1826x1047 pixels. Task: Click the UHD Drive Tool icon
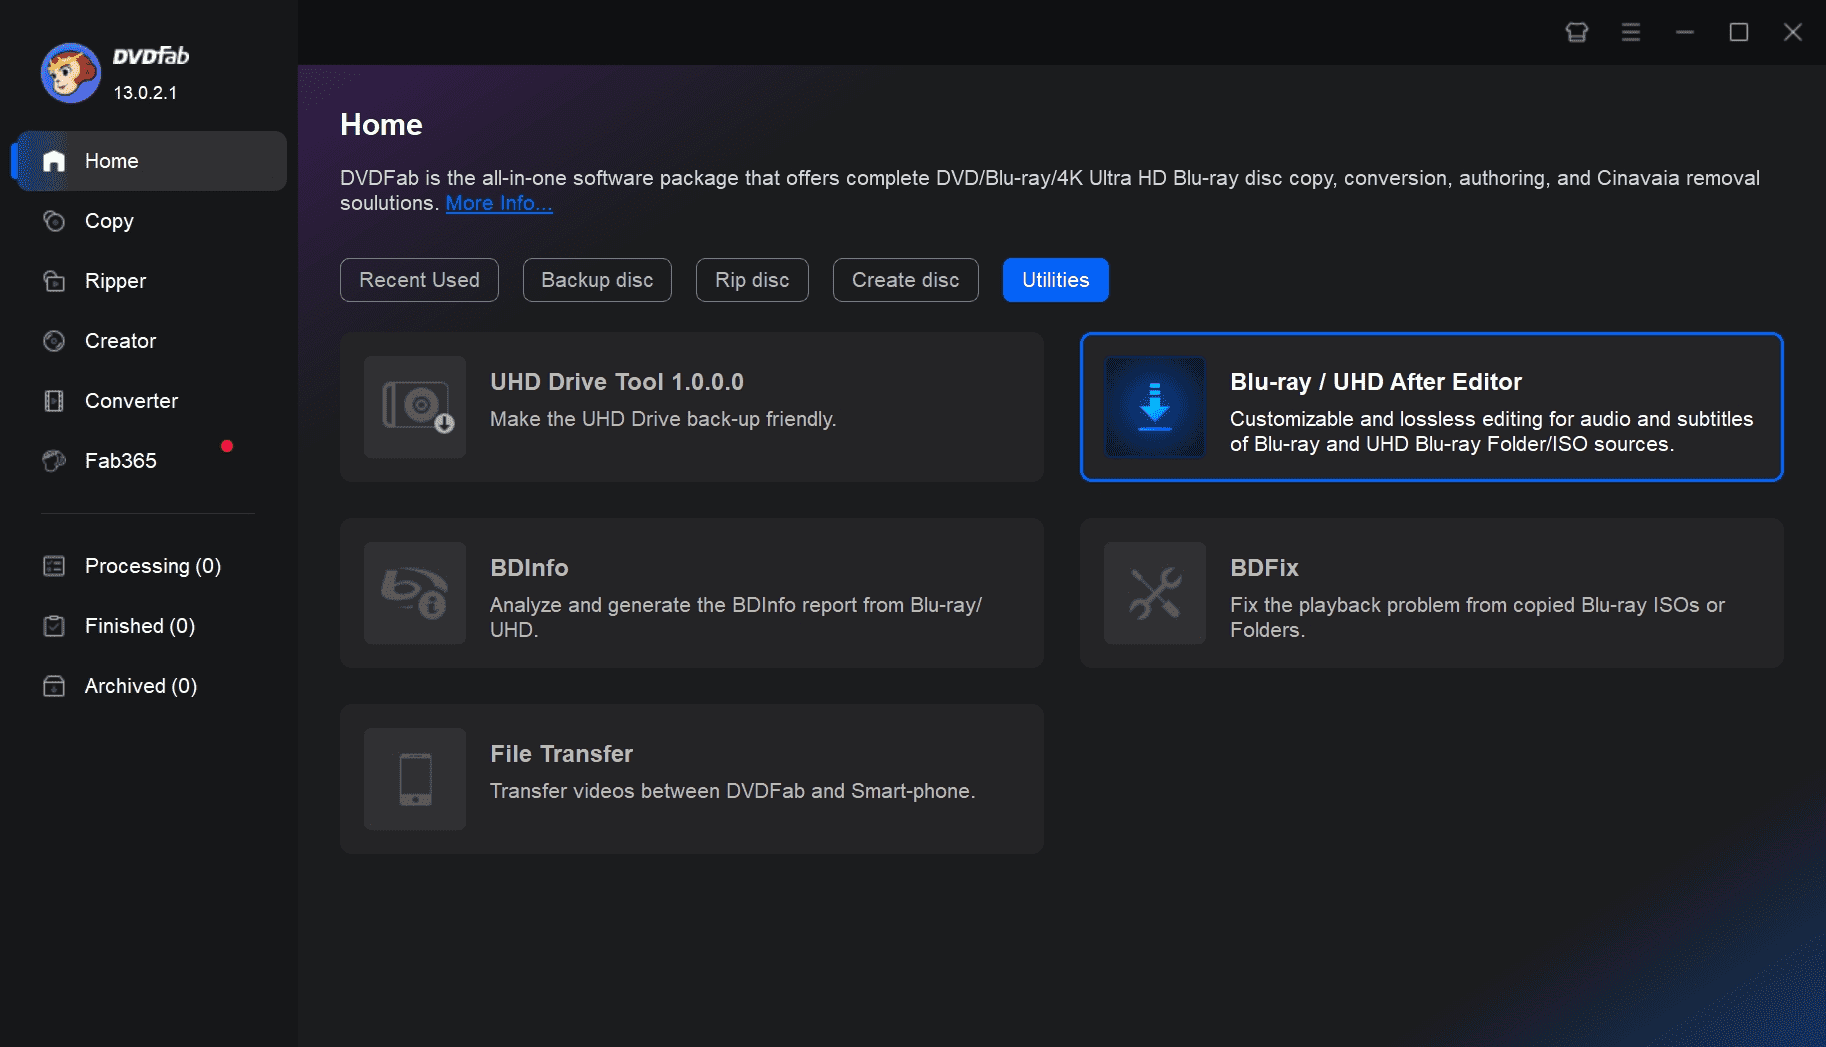[x=415, y=407]
